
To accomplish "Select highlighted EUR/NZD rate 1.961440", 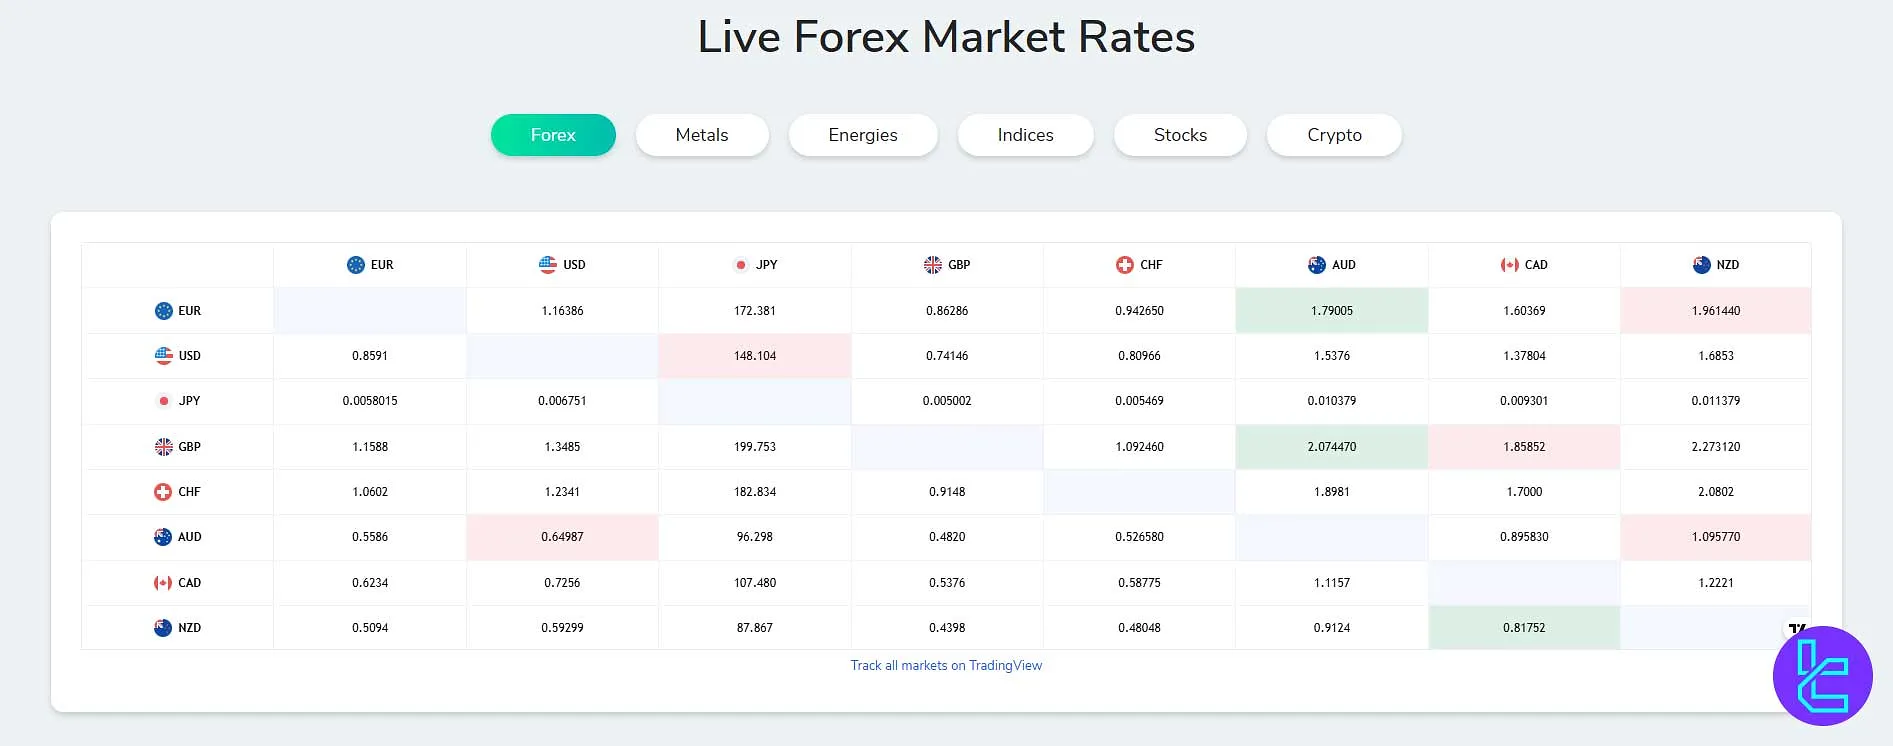I will coord(1716,311).
